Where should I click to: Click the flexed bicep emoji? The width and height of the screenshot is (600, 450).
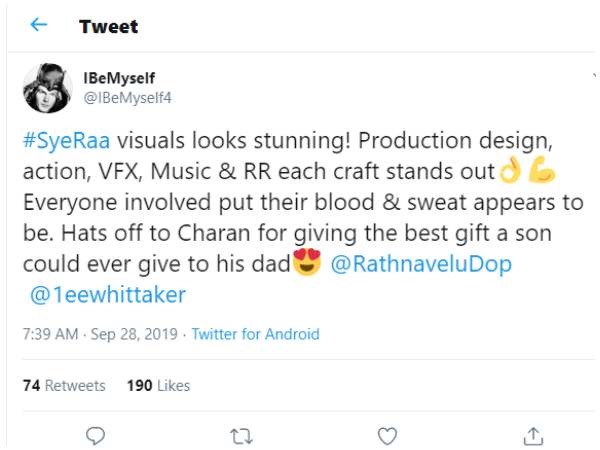tap(541, 169)
